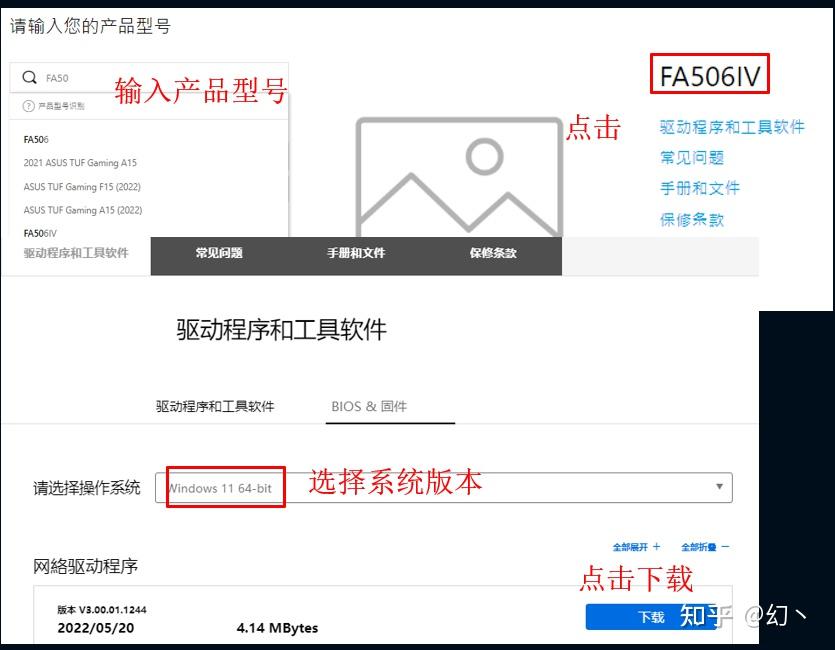Open the 保修条款 blue link
Viewport: 835px width, 650px height.
(x=692, y=219)
